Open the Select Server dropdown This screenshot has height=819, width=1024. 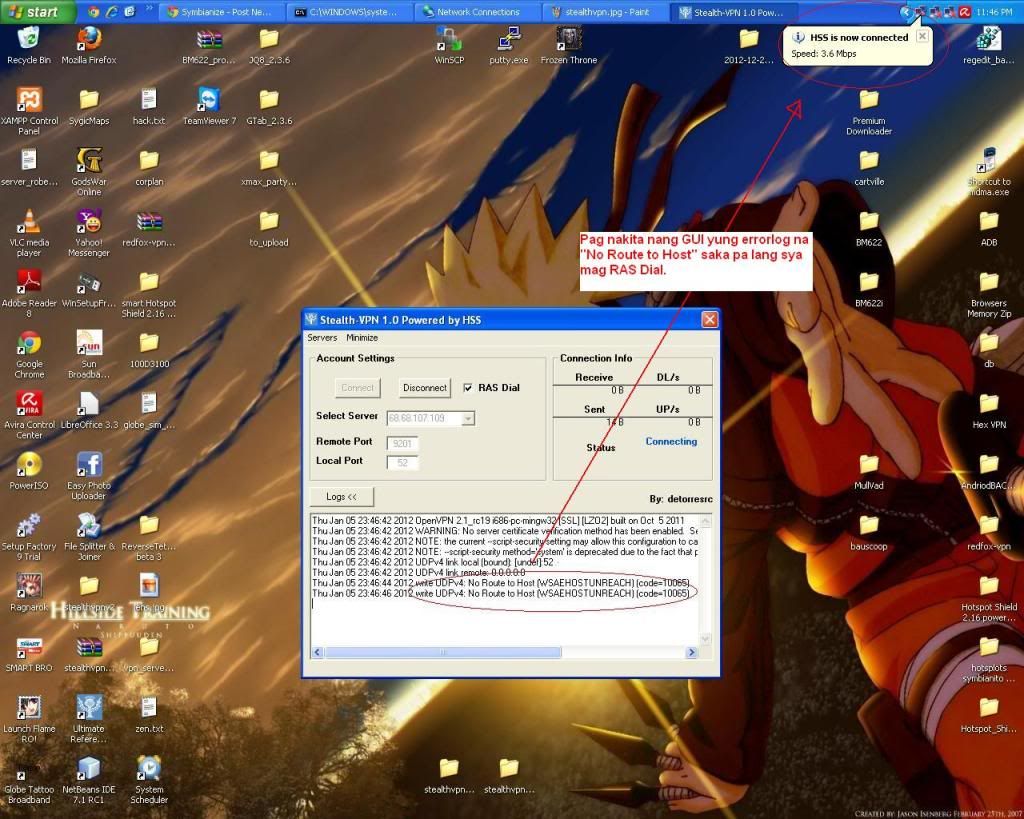point(468,418)
